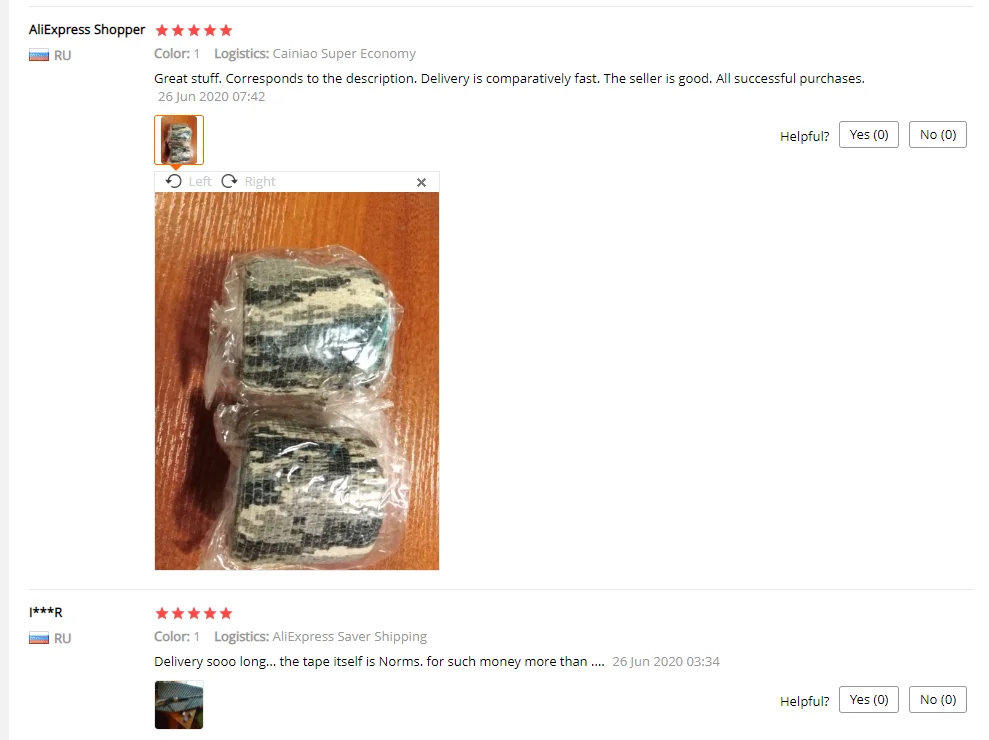Click Russian flag icon beside AliExpress Shopper

[38, 56]
